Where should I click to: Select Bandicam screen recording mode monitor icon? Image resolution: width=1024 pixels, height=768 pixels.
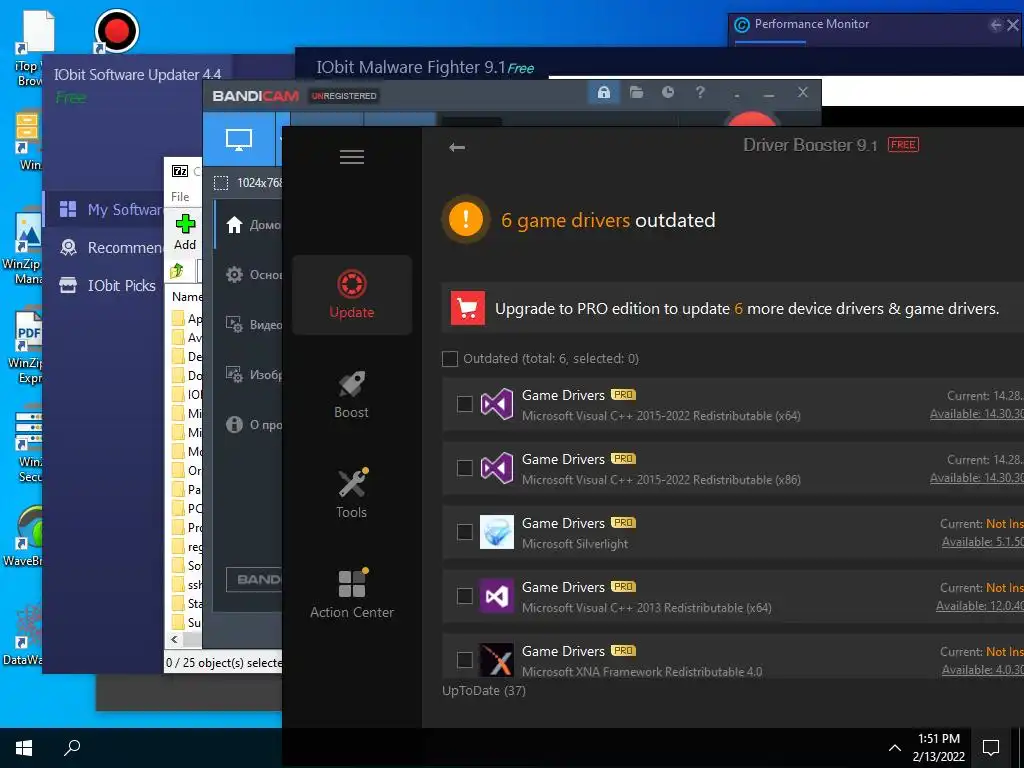tap(239, 139)
